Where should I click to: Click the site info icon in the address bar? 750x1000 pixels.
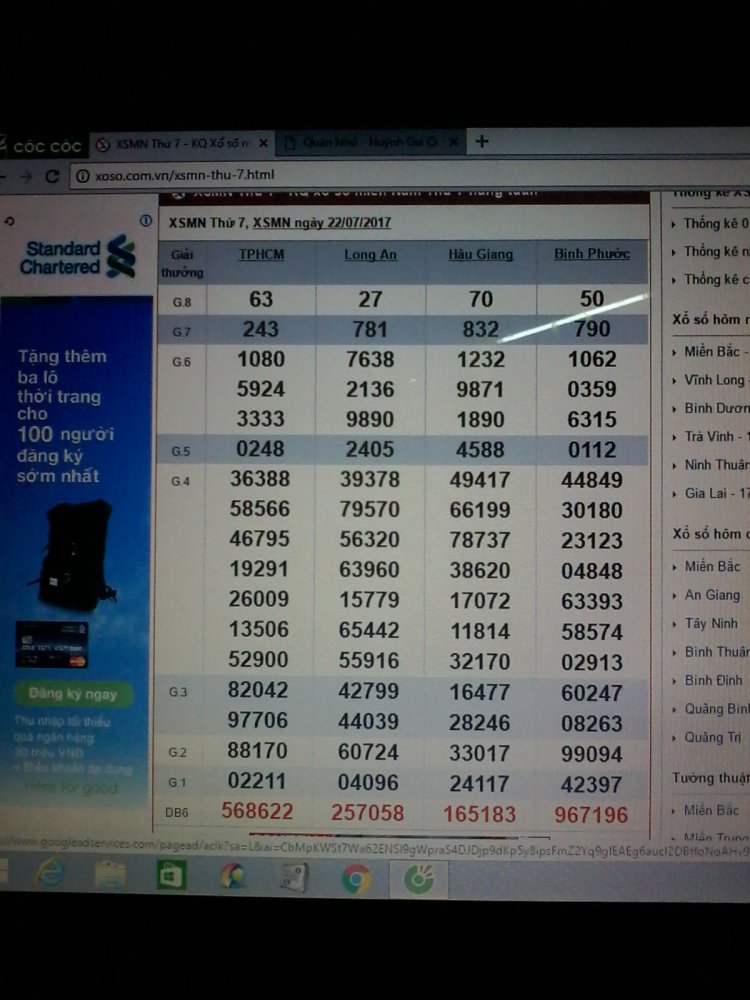(83, 176)
